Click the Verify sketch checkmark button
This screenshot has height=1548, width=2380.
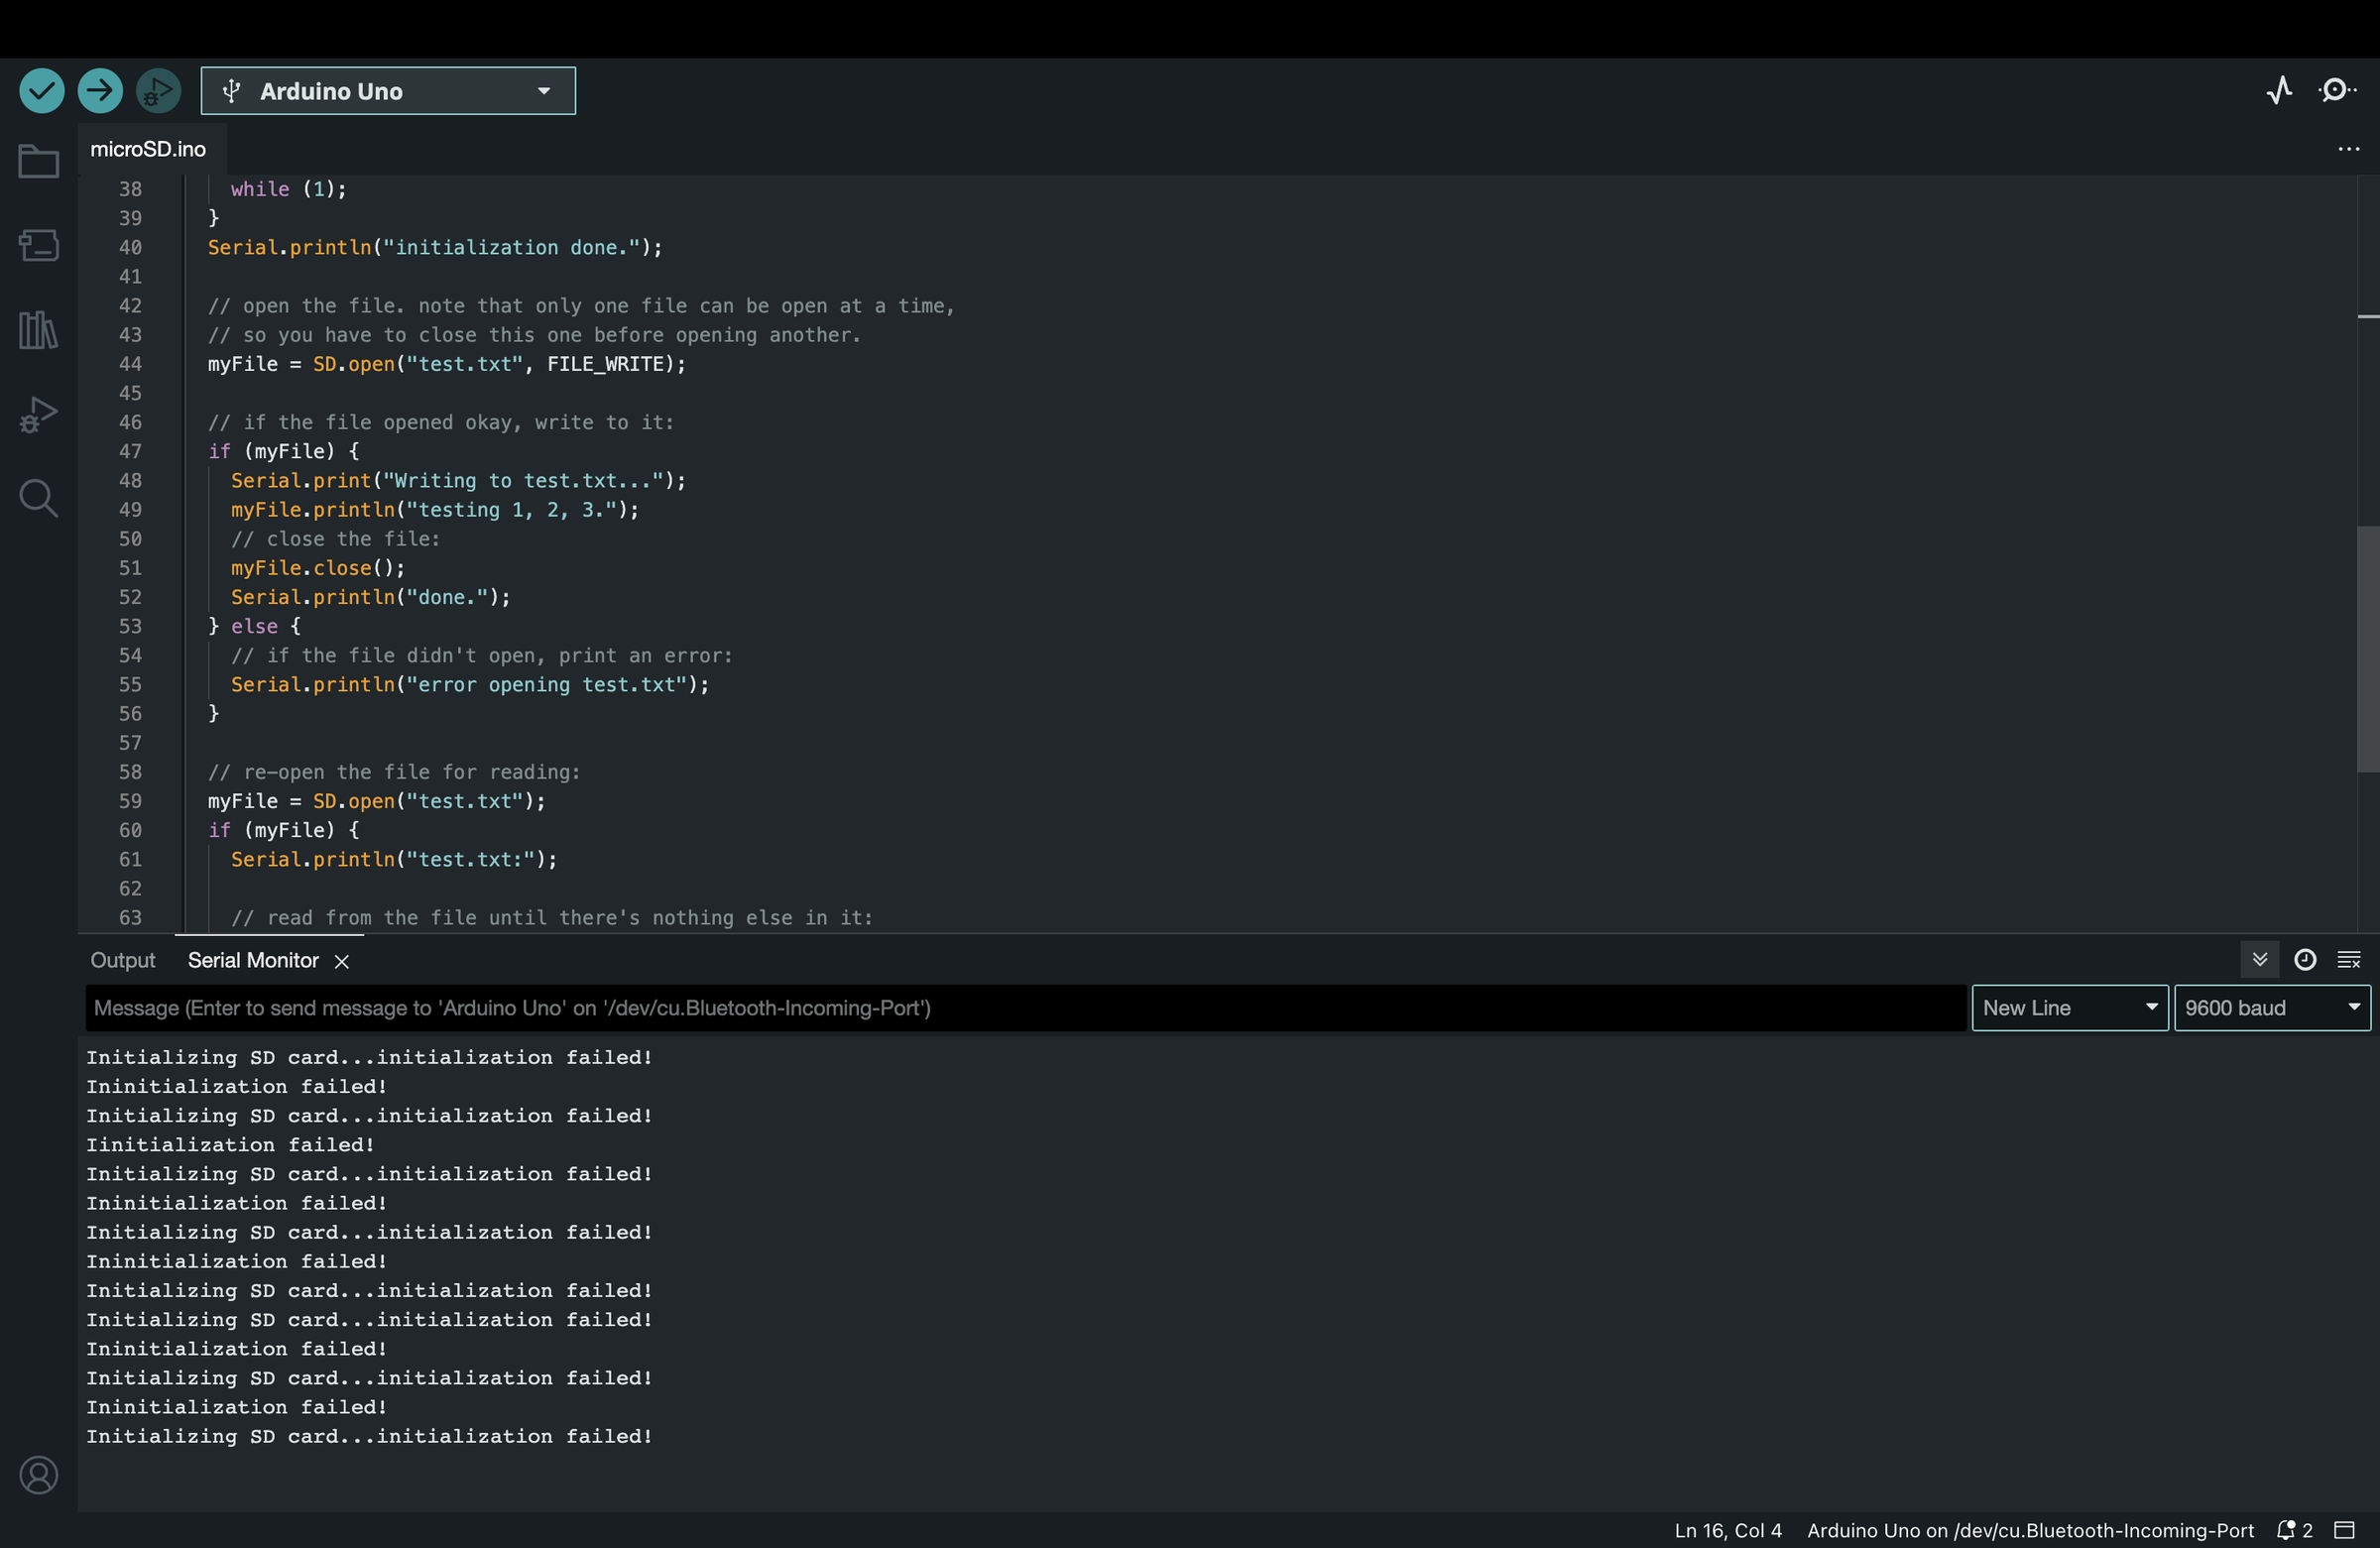42,91
